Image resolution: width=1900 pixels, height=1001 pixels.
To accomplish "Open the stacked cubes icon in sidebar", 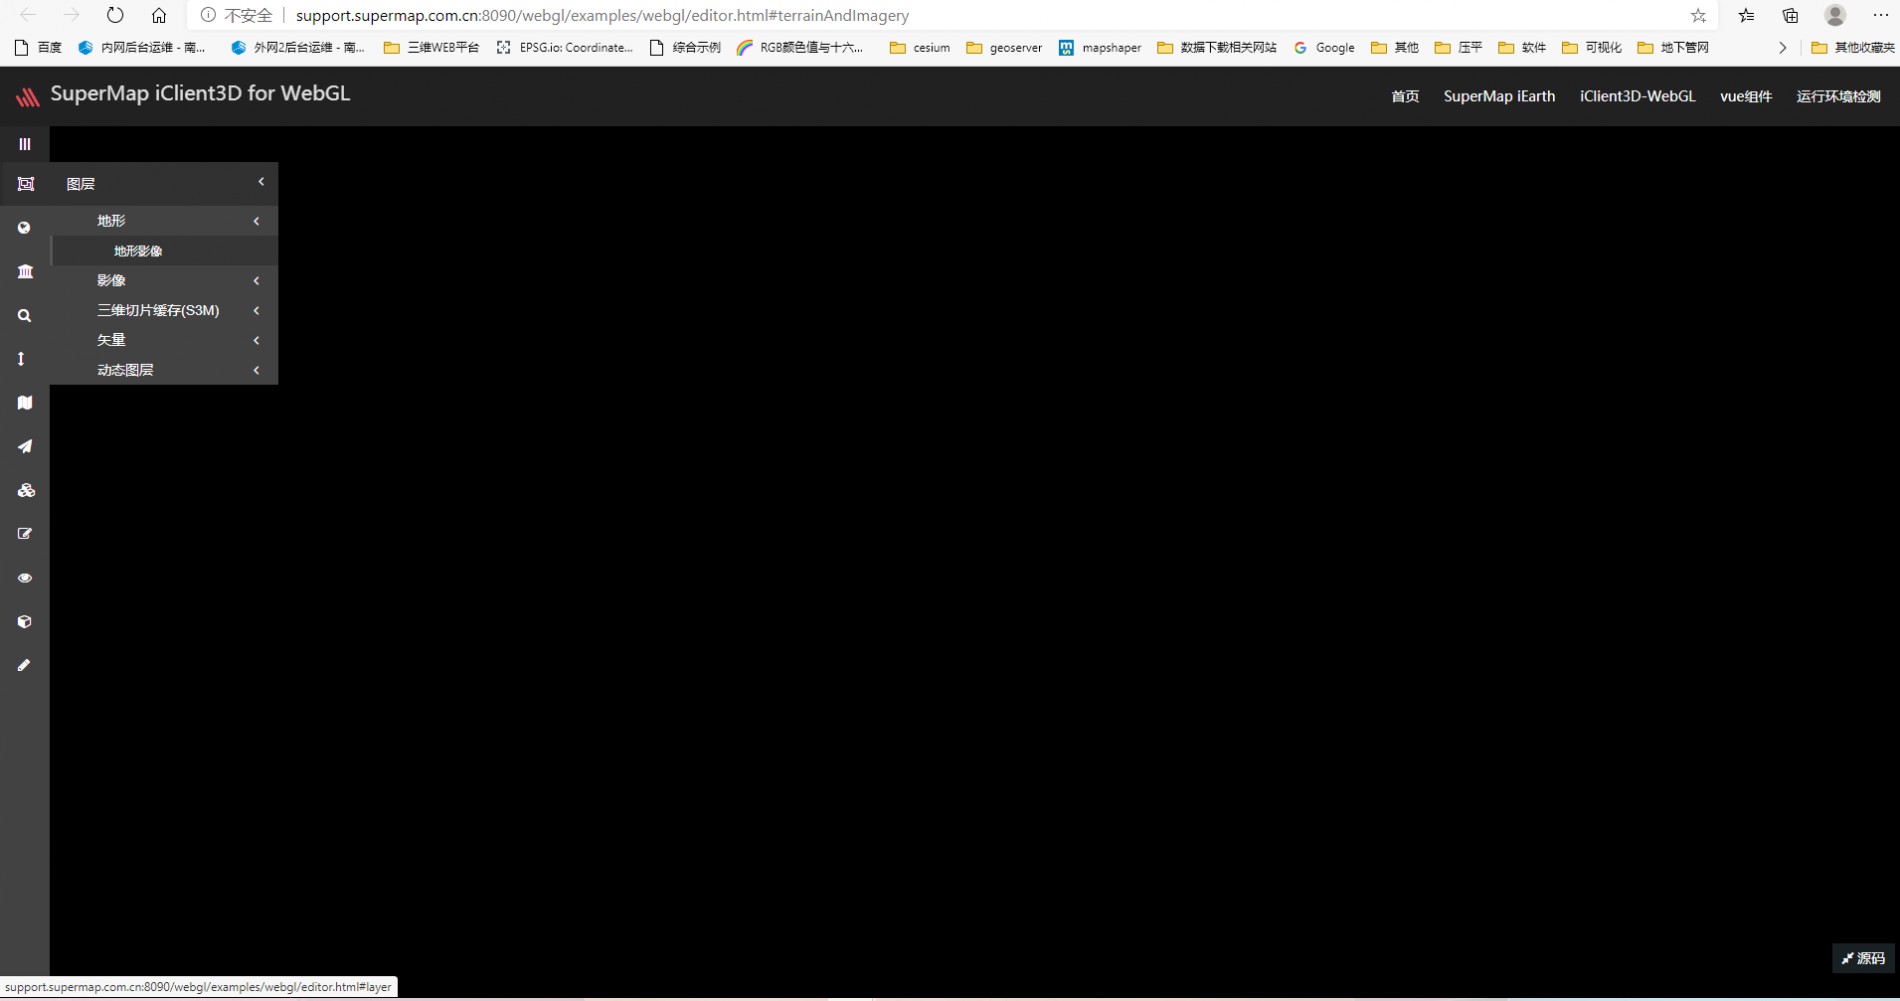I will point(25,490).
